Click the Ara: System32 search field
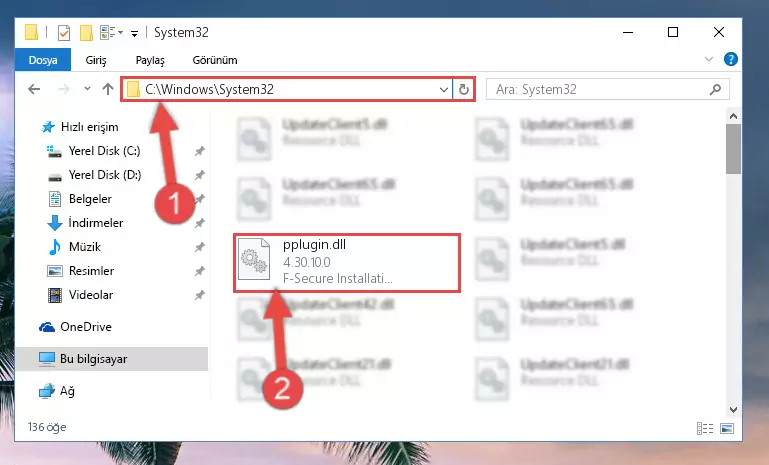Screen dimensions: 769x465 [601, 89]
